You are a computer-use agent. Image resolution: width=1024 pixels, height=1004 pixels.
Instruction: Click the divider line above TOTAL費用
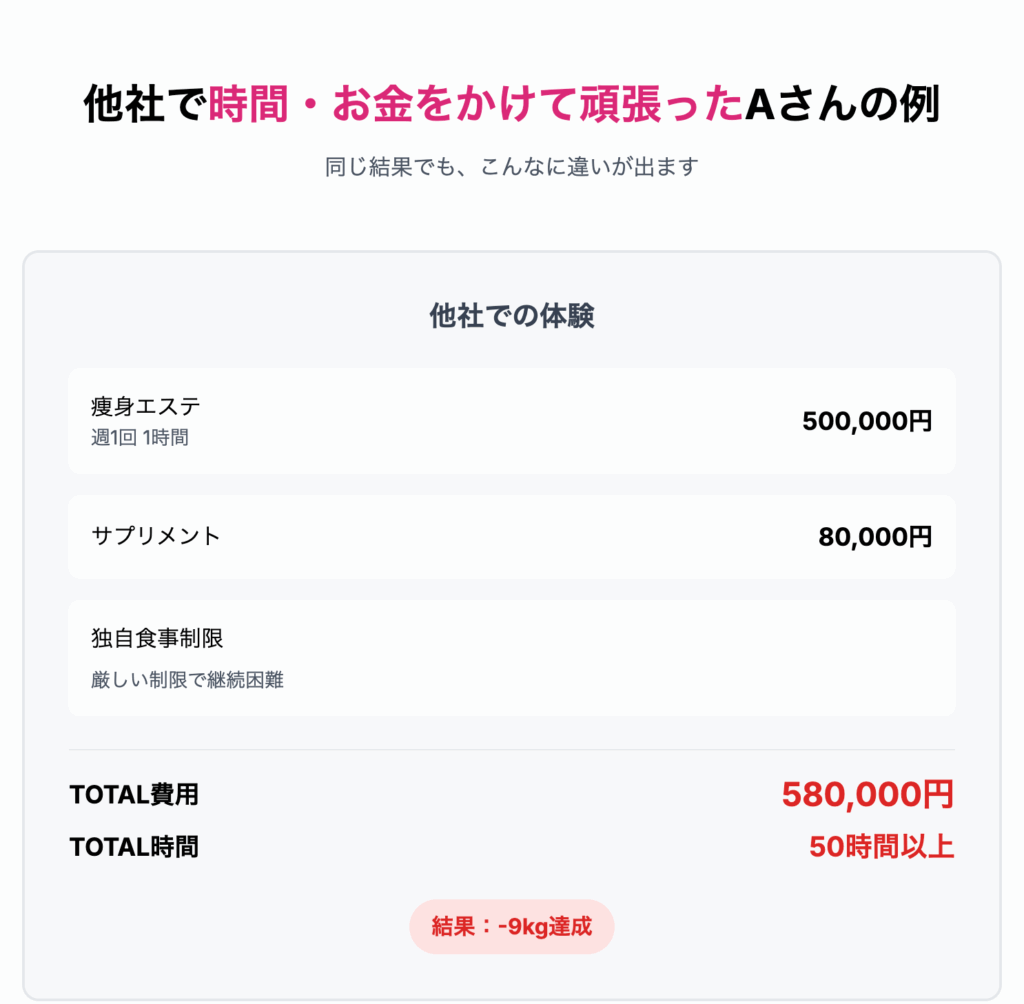(x=512, y=750)
